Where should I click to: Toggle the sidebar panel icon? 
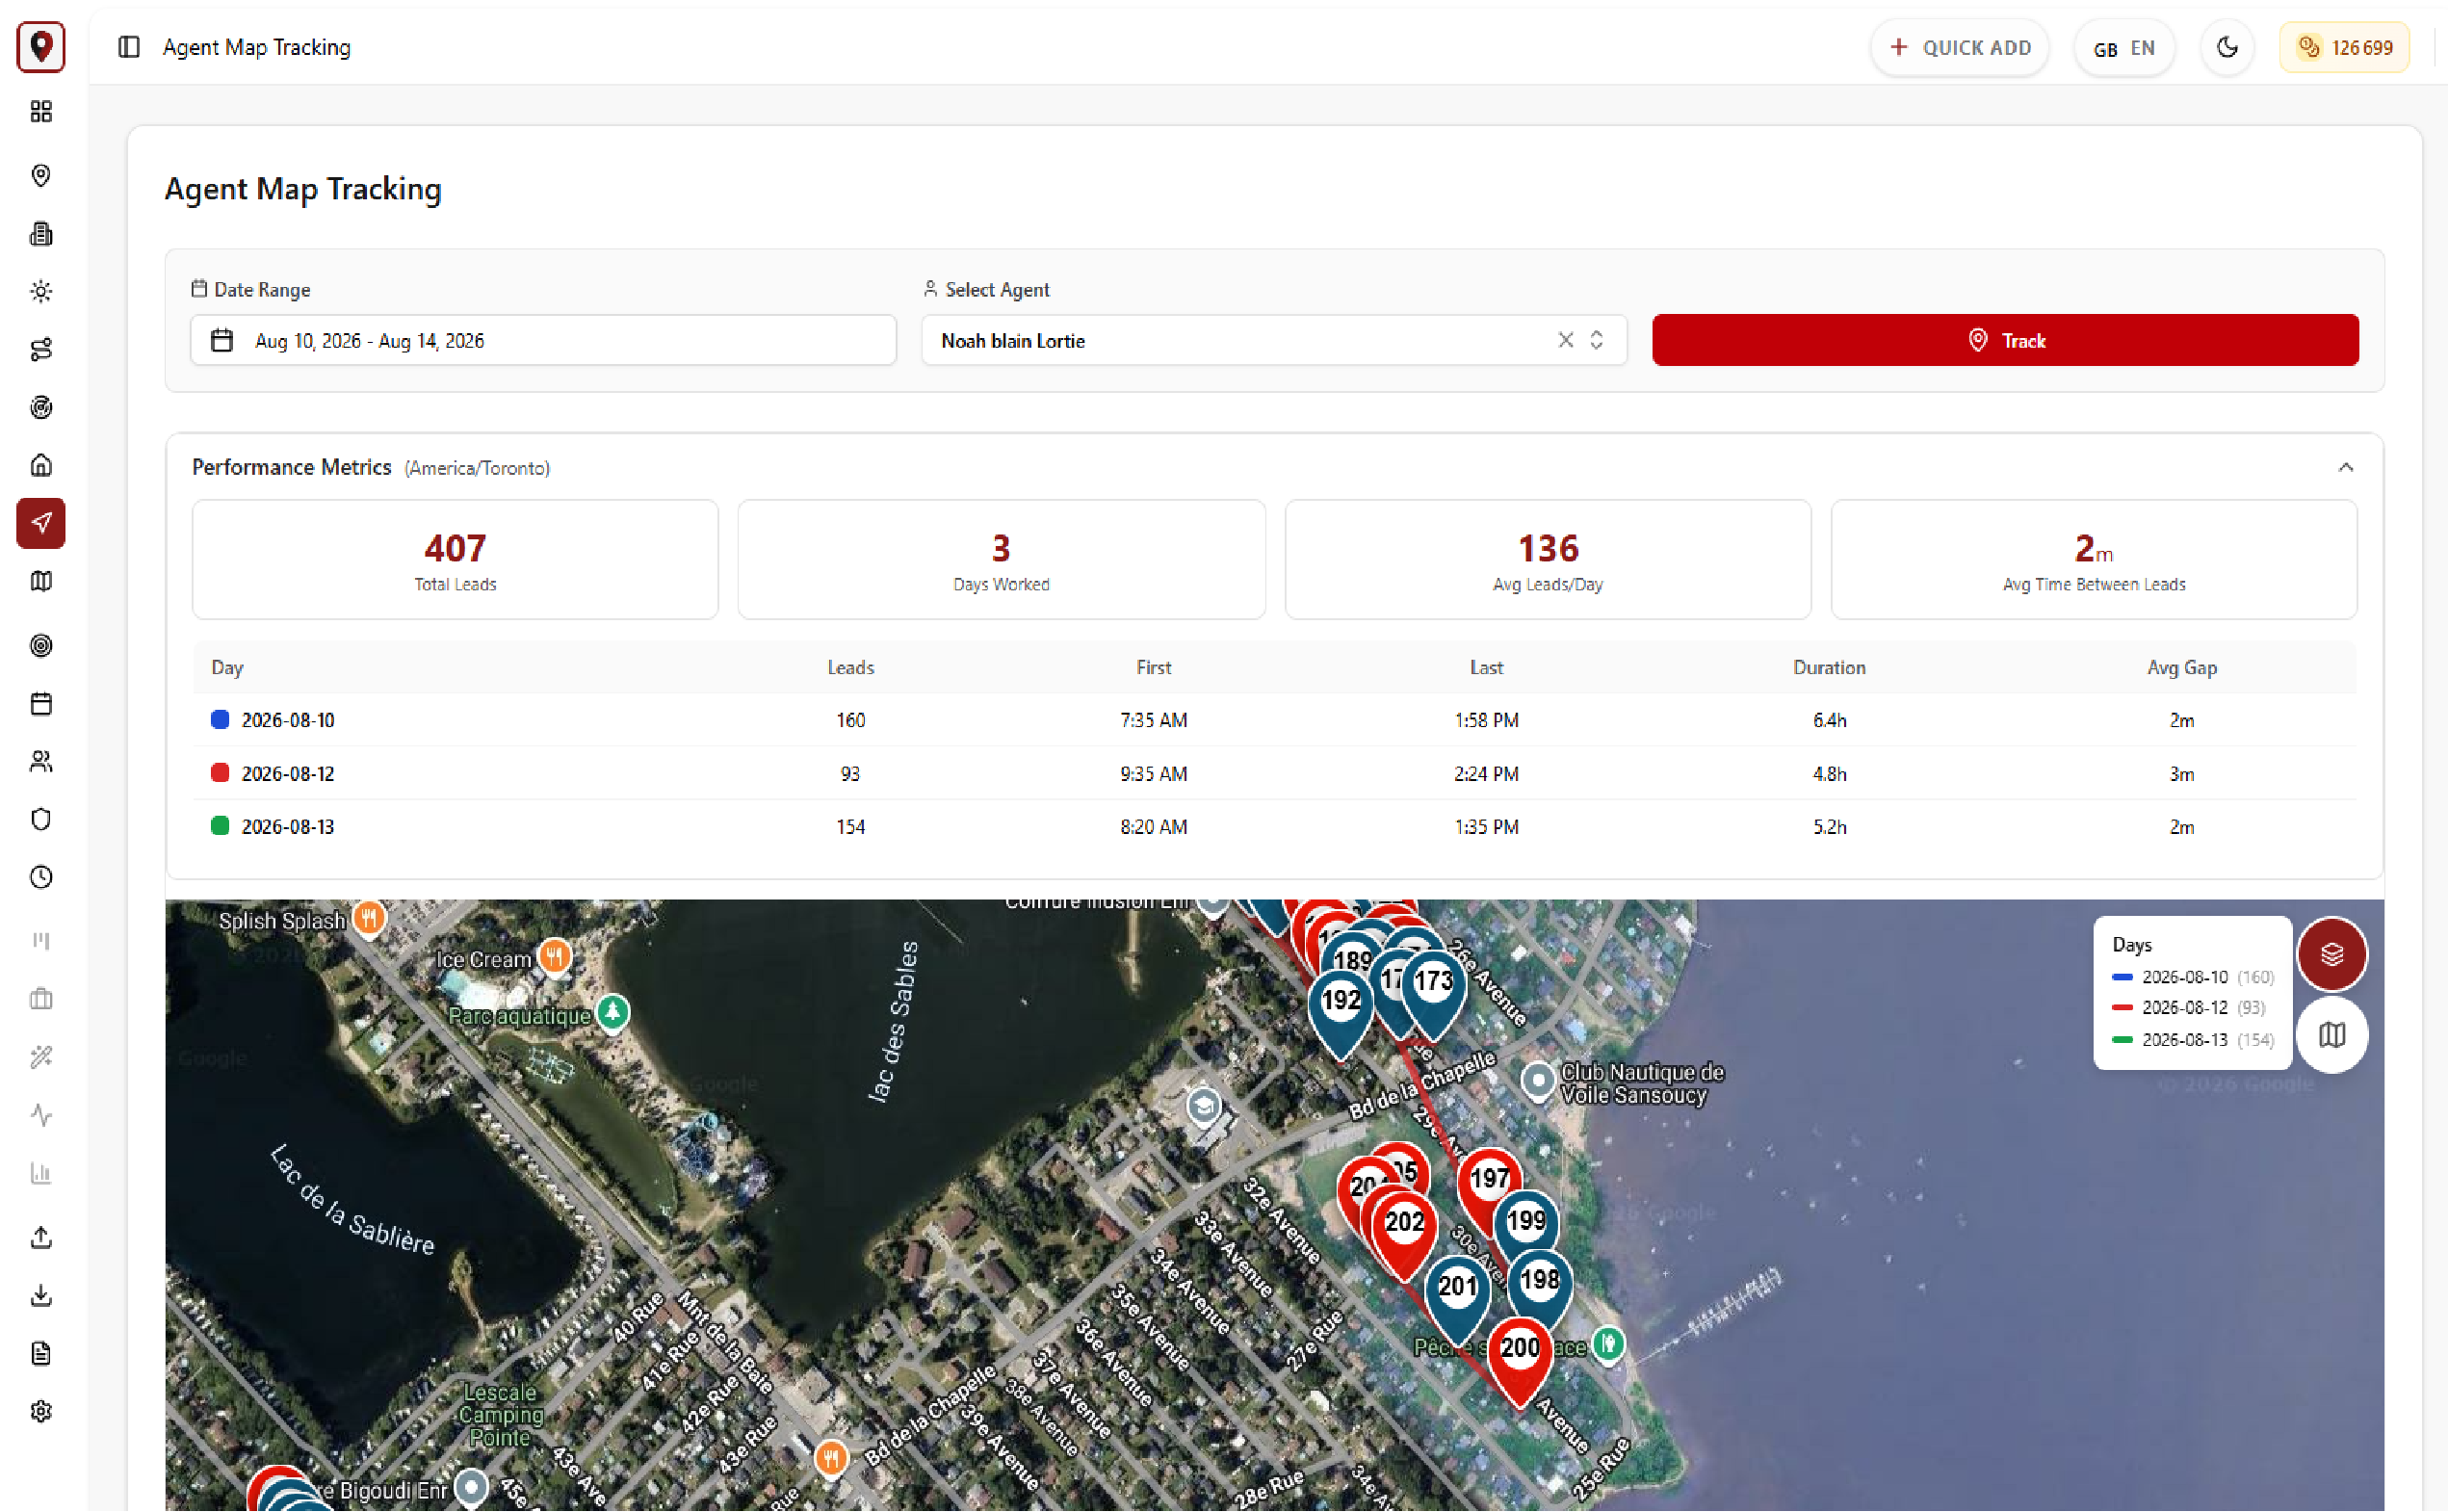coord(129,47)
